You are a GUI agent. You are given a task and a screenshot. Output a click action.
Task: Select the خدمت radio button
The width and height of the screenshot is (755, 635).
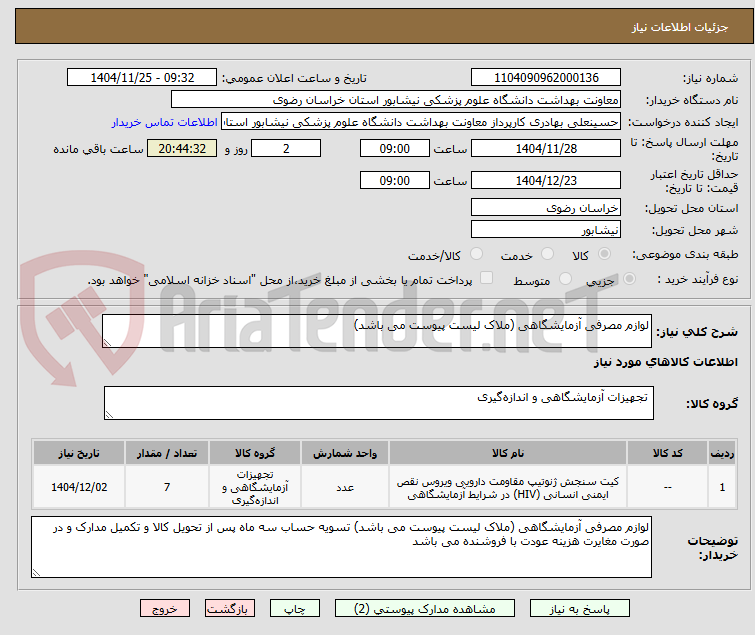(x=547, y=254)
